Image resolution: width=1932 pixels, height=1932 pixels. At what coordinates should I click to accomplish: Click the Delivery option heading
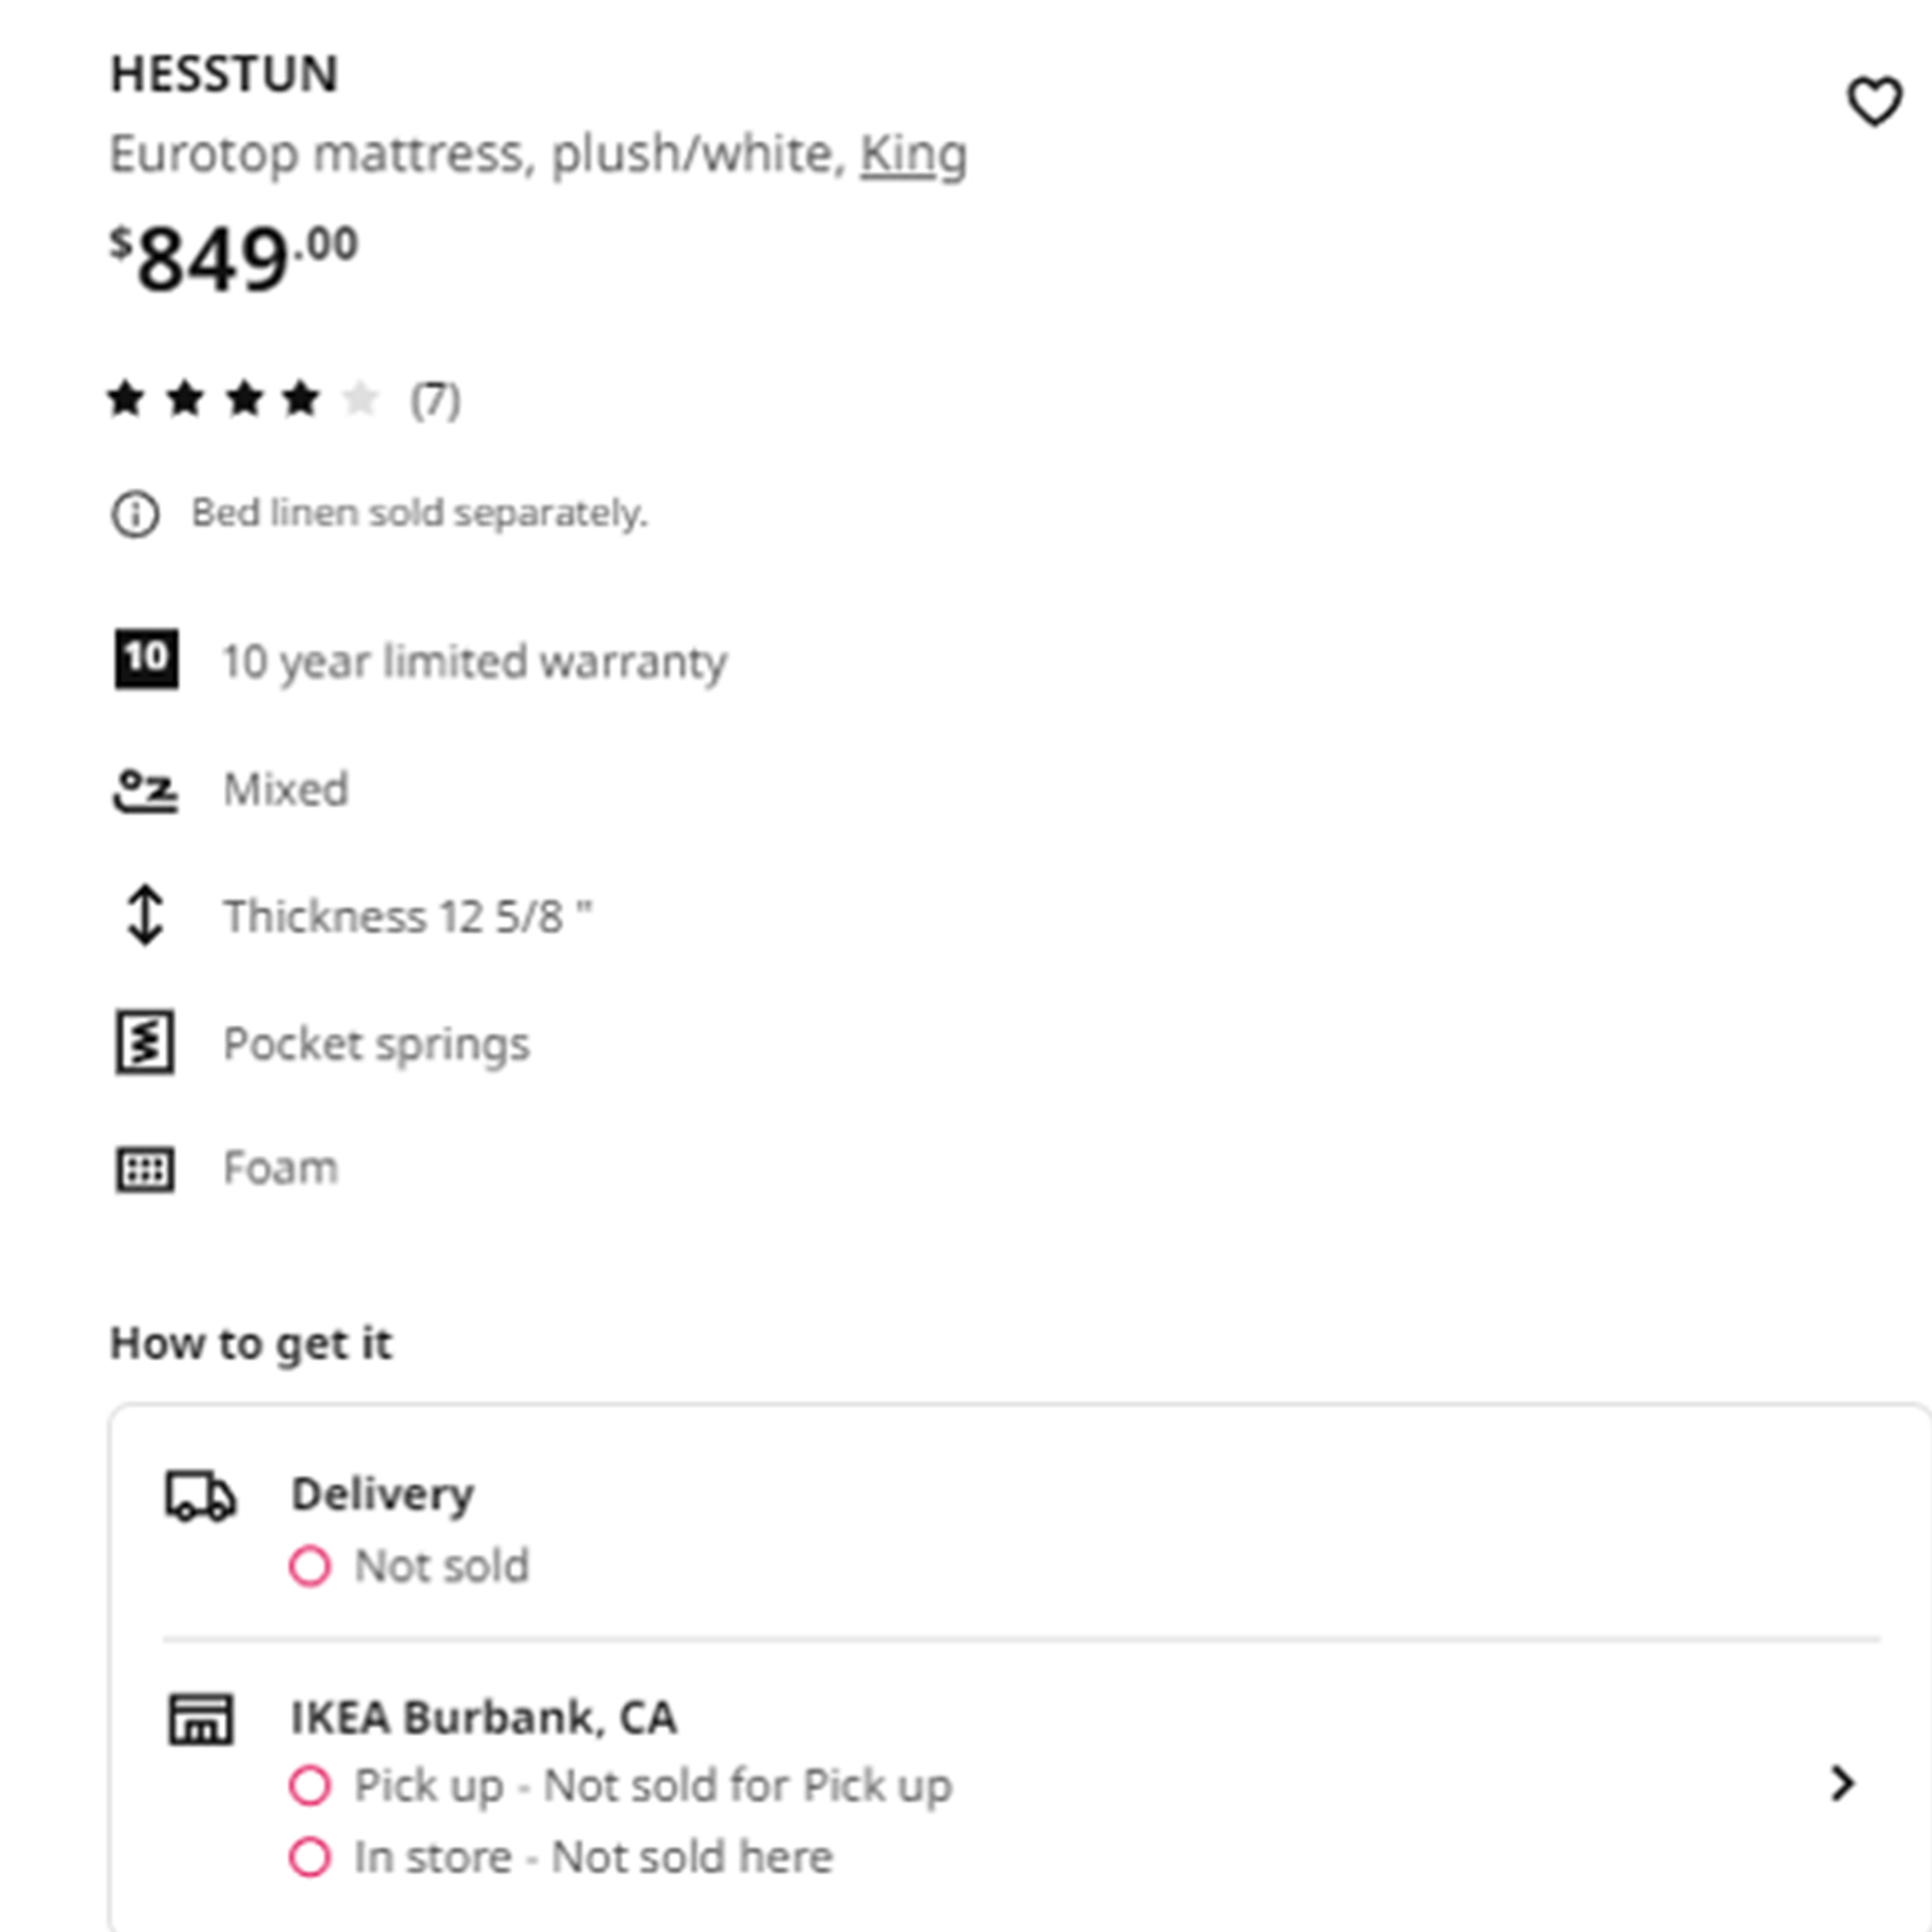(383, 1494)
